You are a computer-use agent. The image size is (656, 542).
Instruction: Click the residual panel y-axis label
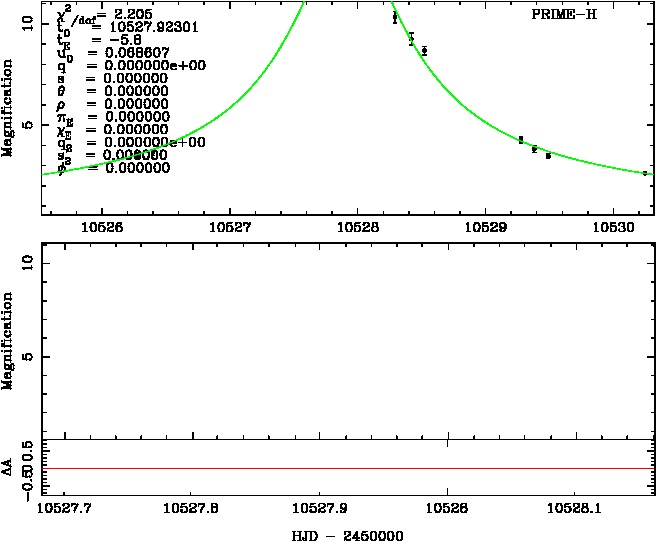click(x=9, y=467)
